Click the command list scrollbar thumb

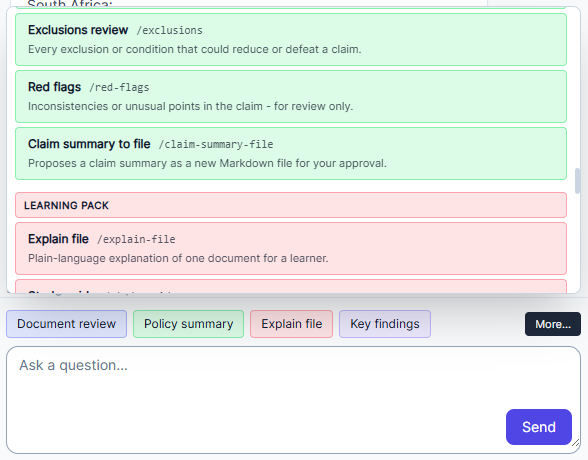tap(578, 181)
